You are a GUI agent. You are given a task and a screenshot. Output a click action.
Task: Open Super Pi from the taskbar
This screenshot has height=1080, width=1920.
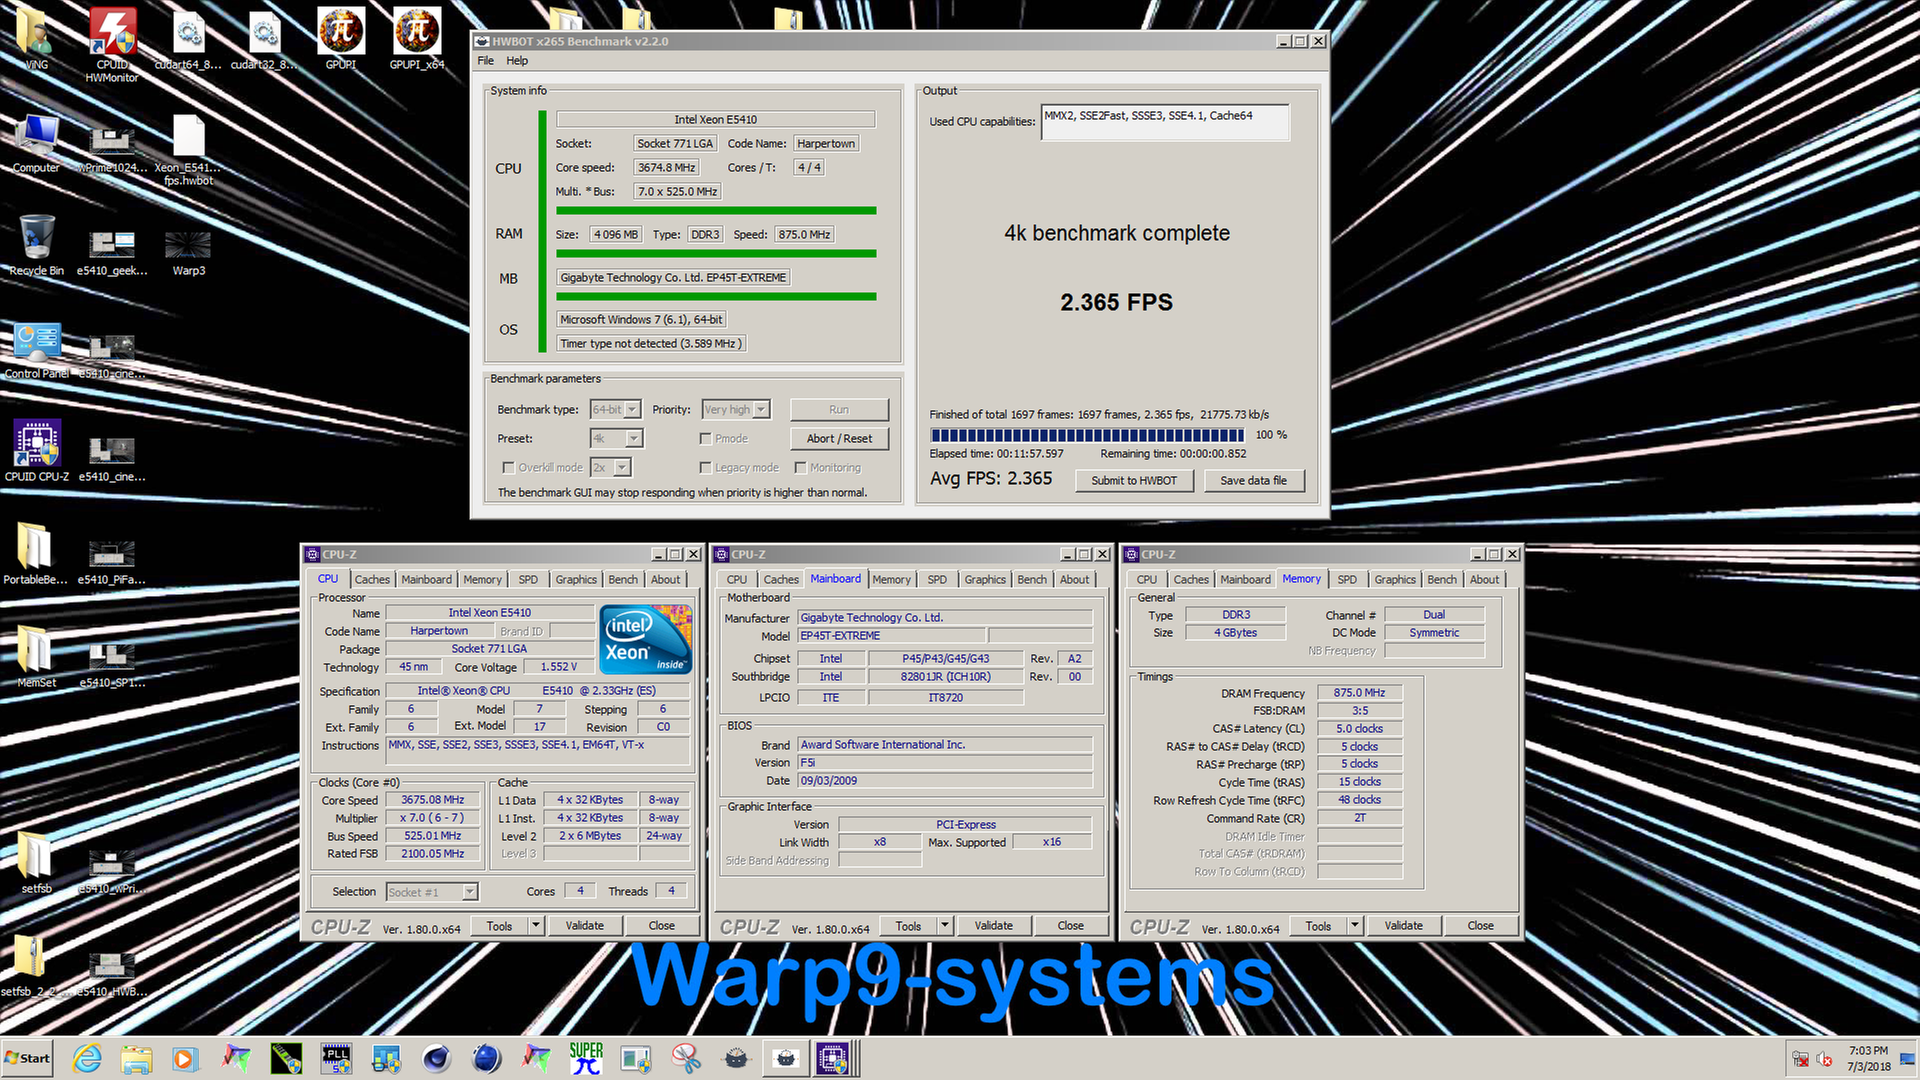[586, 1058]
